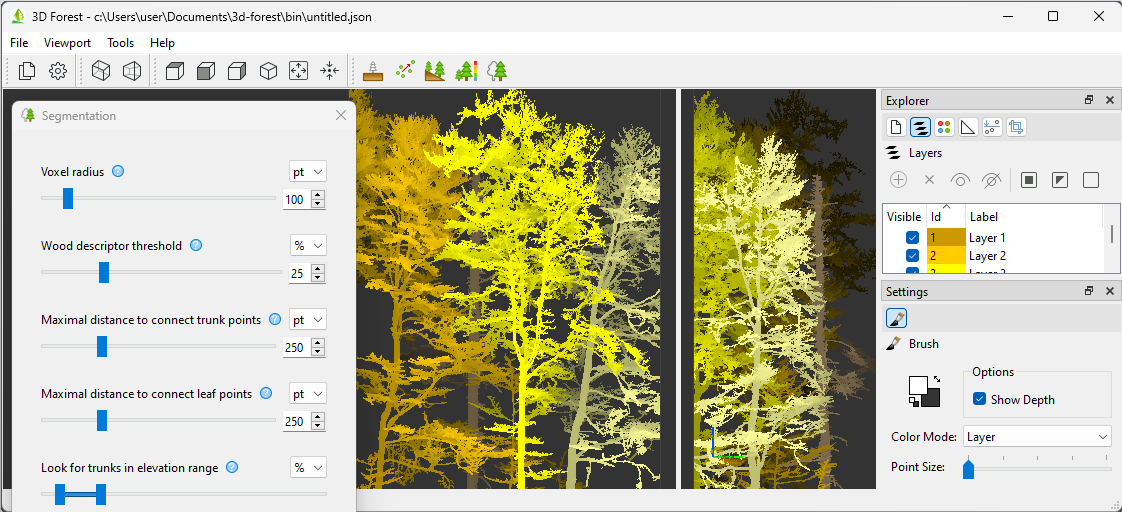This screenshot has width=1122, height=512.
Task: Open the leaf points distance unit dropdown
Action: [x=308, y=394]
